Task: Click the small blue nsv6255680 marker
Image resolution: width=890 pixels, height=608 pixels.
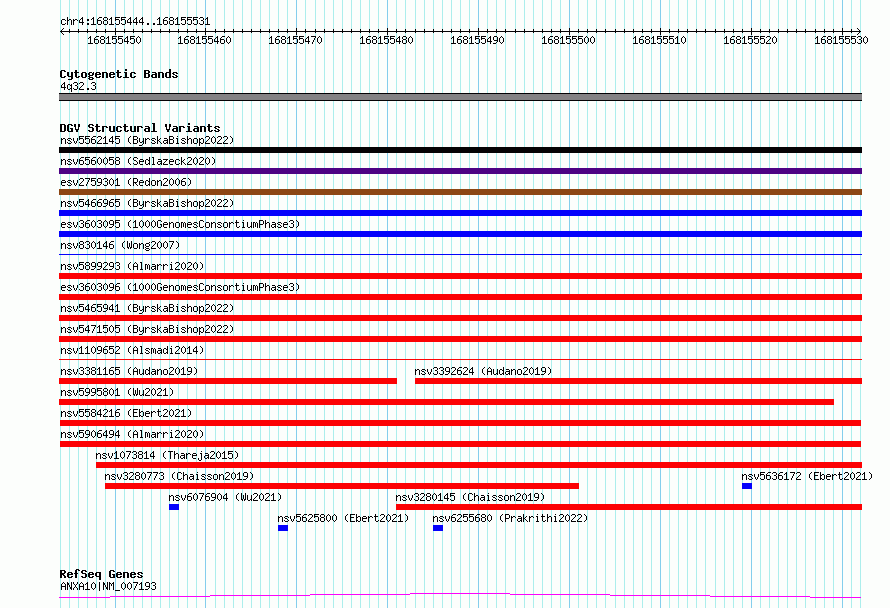Action: 438,528
